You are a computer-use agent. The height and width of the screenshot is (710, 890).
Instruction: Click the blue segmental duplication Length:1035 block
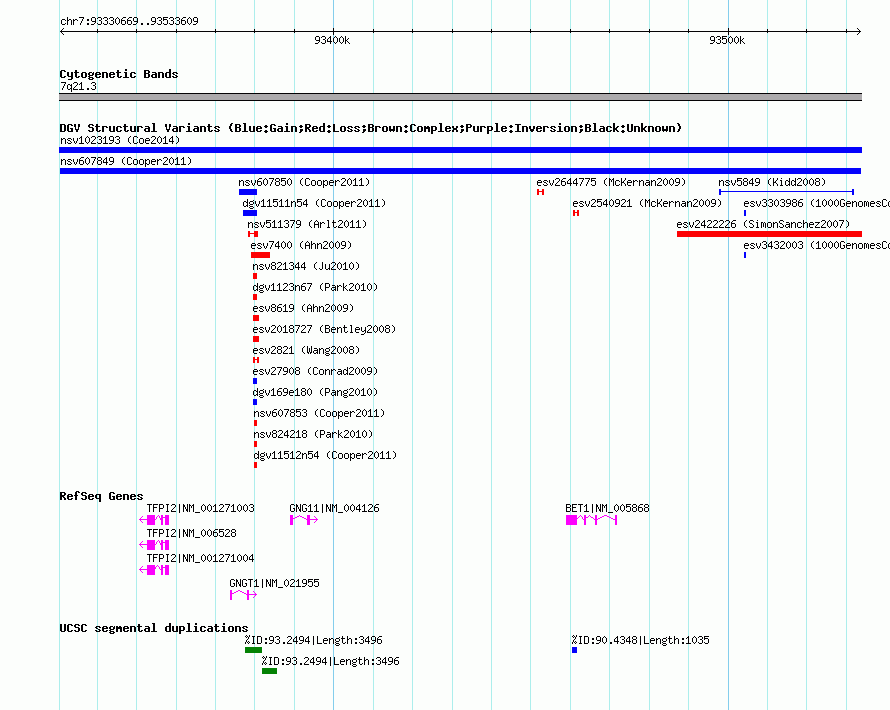[x=574, y=650]
